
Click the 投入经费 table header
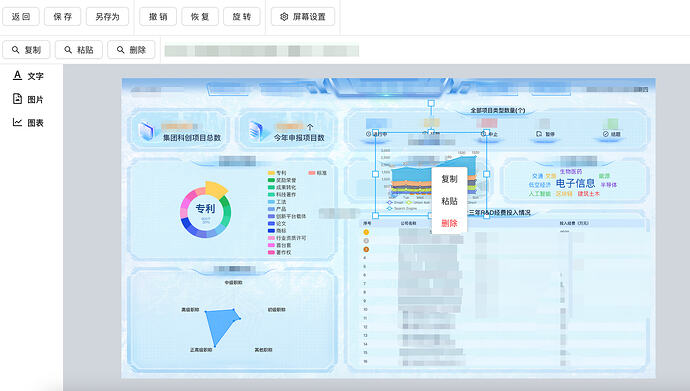pos(574,223)
